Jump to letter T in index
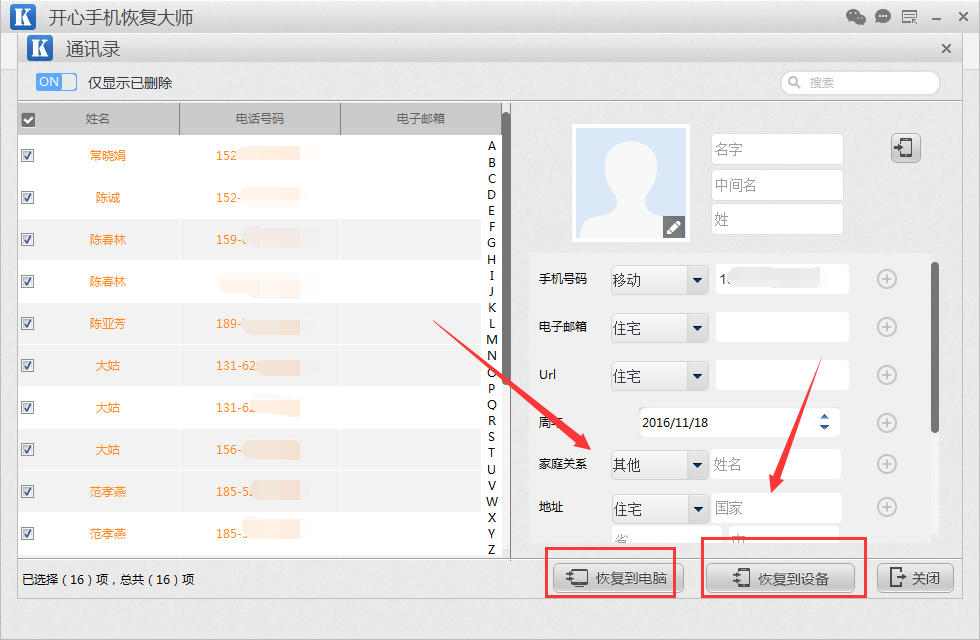 pos(492,452)
